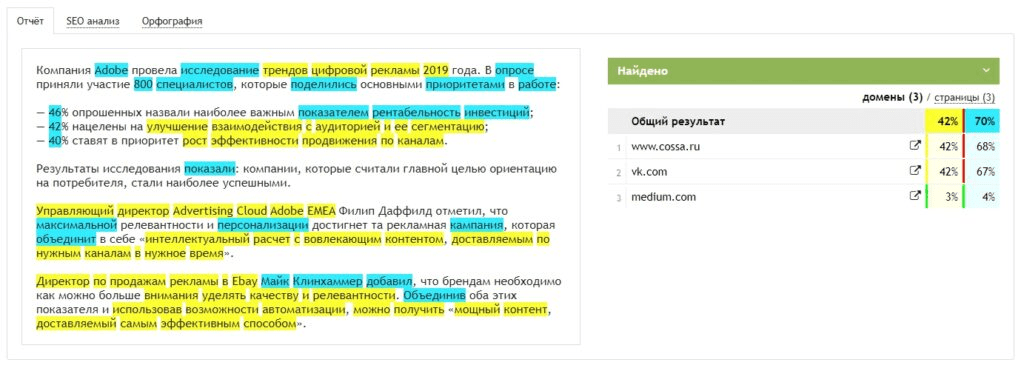
Task: Open external link icon for www.cossa.ru
Action: point(915,147)
